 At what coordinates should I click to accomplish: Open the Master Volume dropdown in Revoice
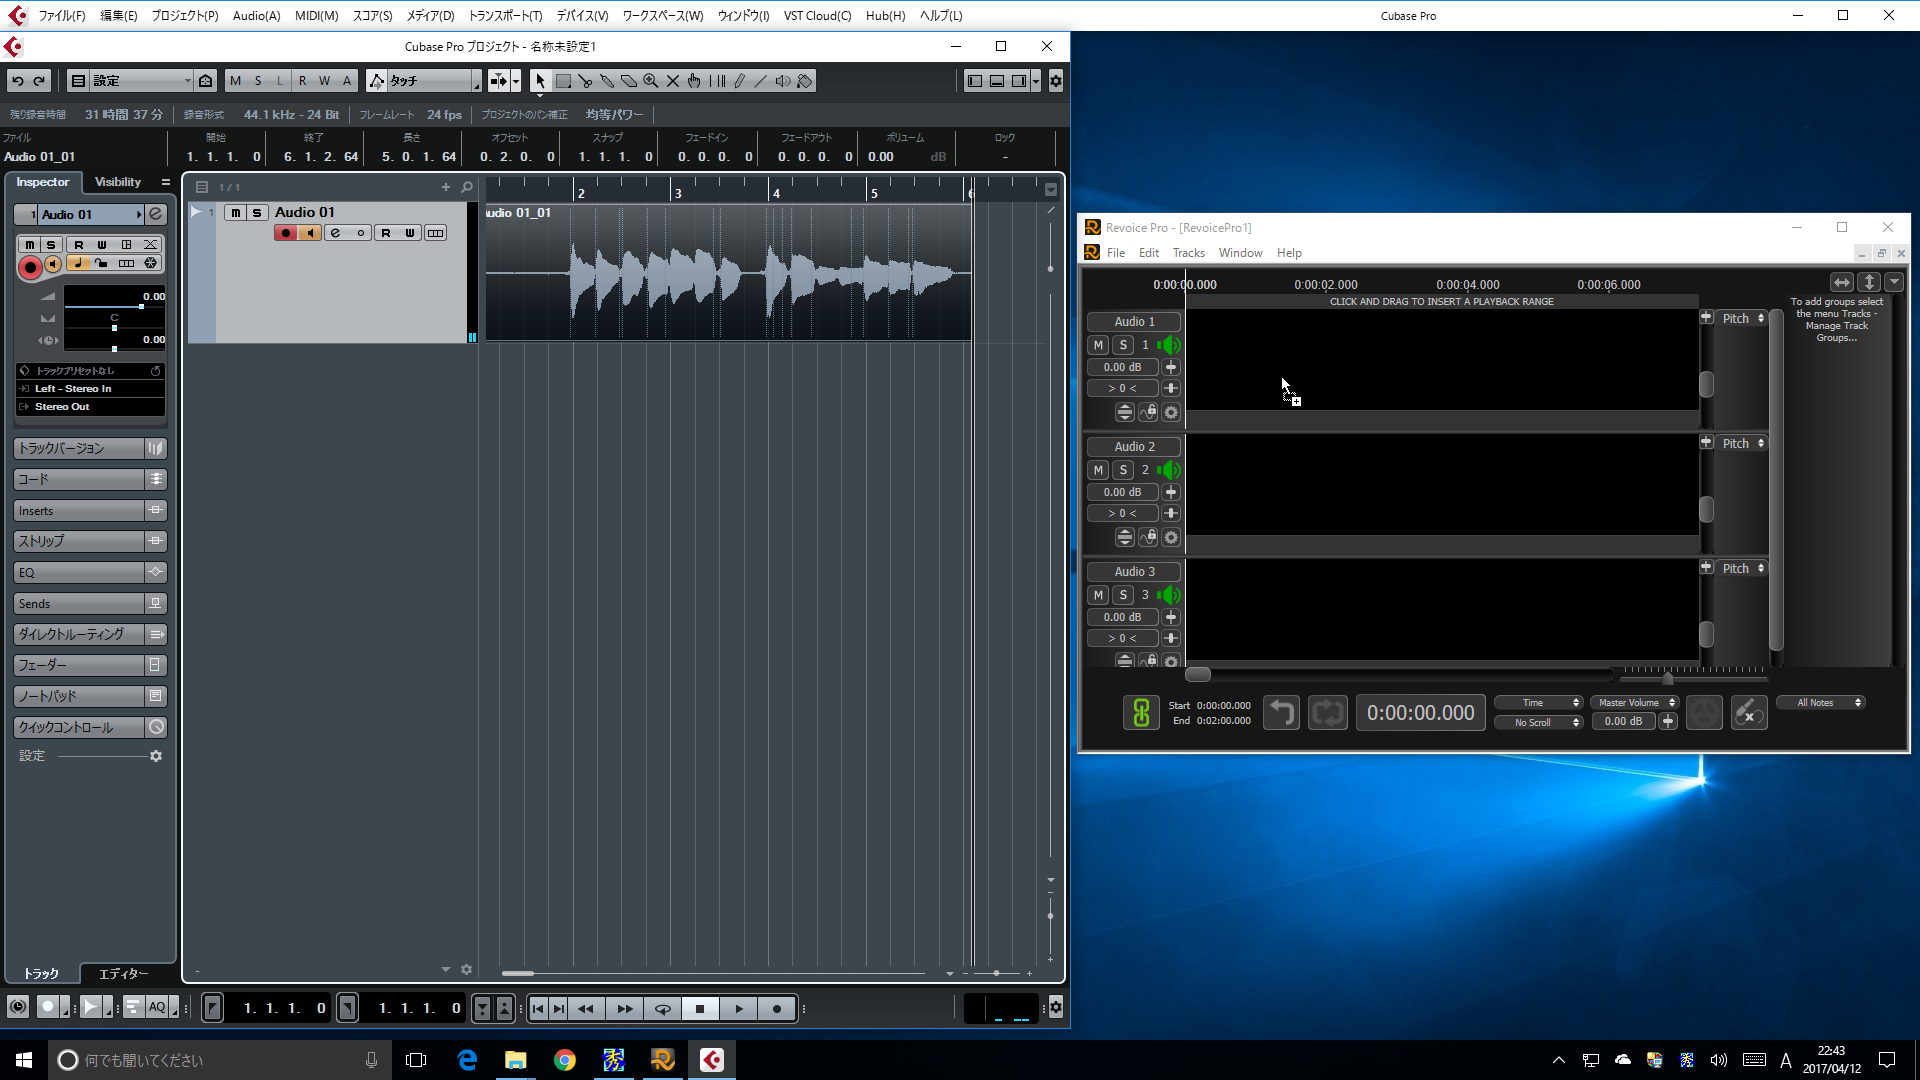[x=1634, y=703]
